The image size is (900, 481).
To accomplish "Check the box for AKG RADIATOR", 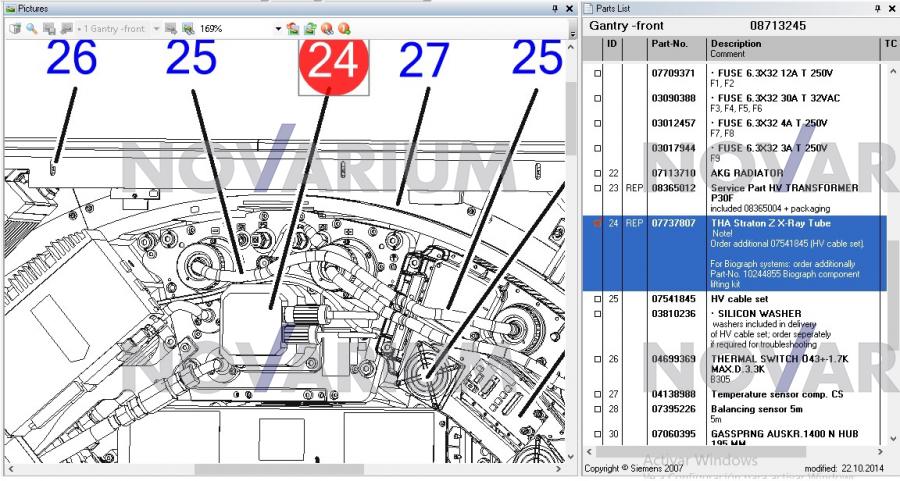I will point(597,173).
